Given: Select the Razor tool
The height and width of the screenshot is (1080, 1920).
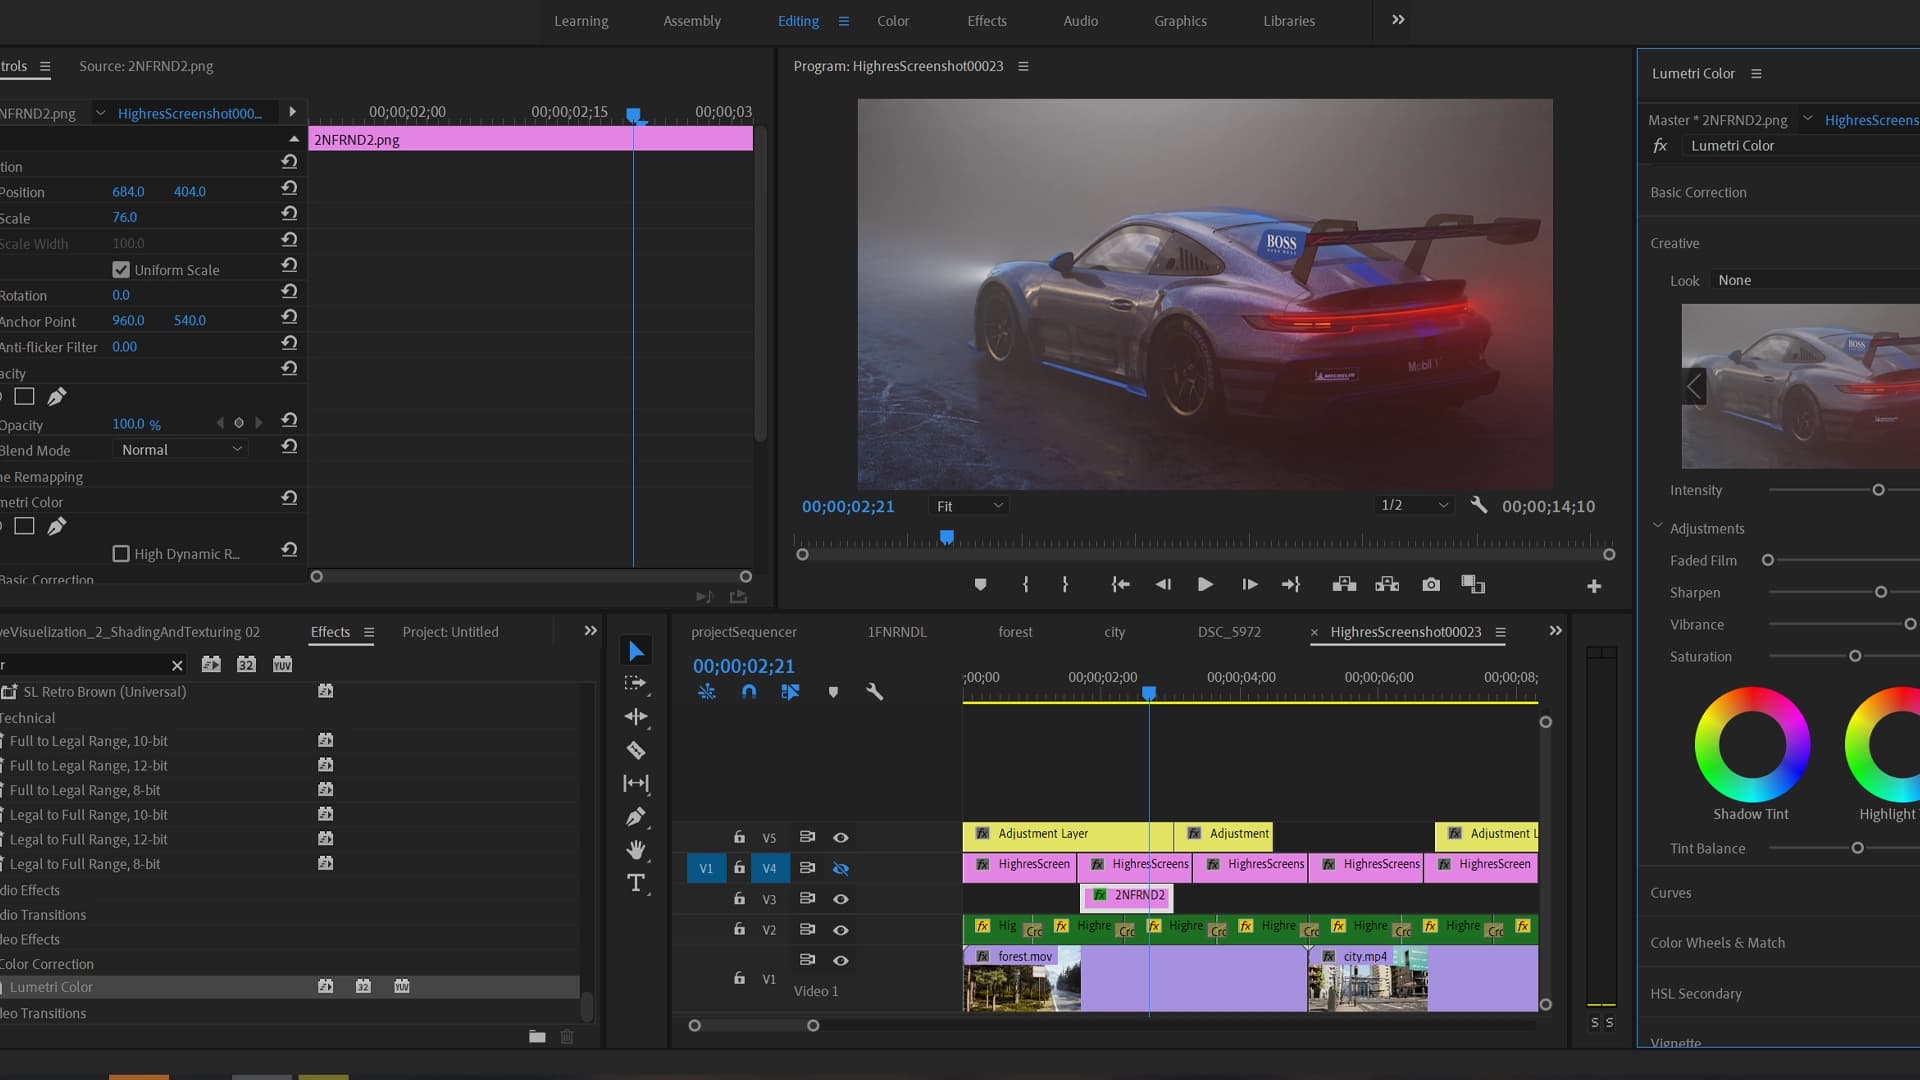Looking at the screenshot, I should tap(636, 750).
